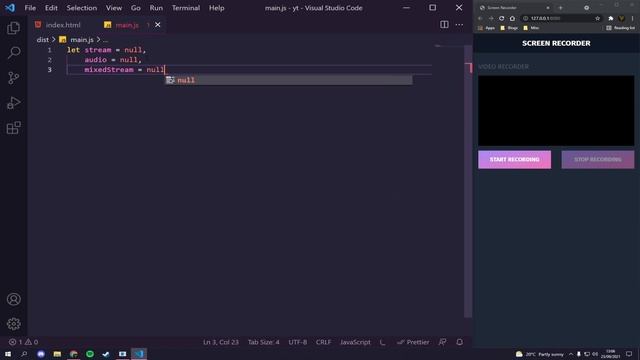Open the Extensions view
640x360 pixels.
point(13,128)
